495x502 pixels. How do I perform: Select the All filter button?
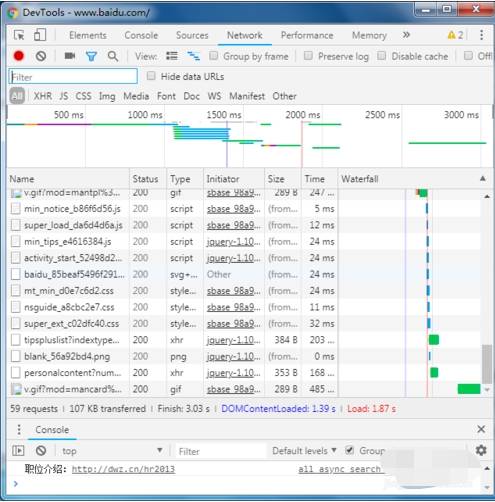(17, 96)
